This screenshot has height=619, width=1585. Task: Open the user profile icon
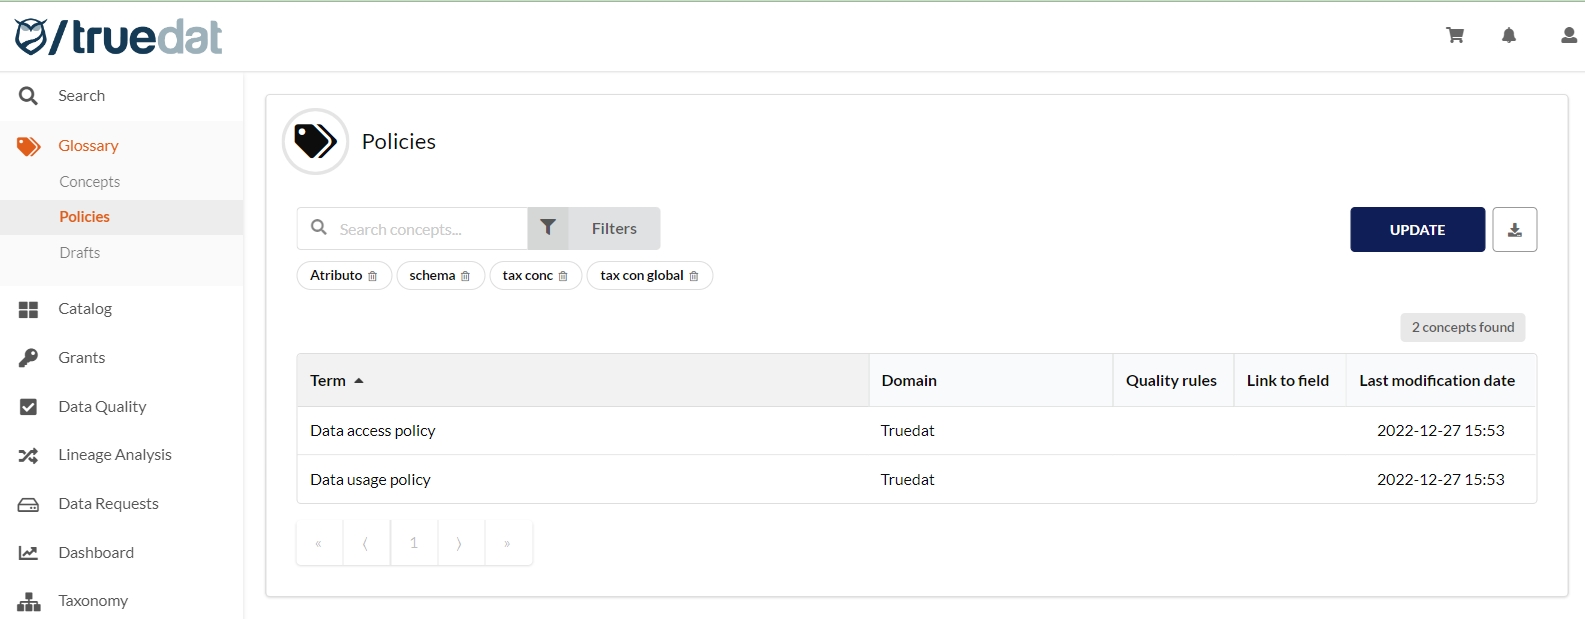click(x=1568, y=36)
